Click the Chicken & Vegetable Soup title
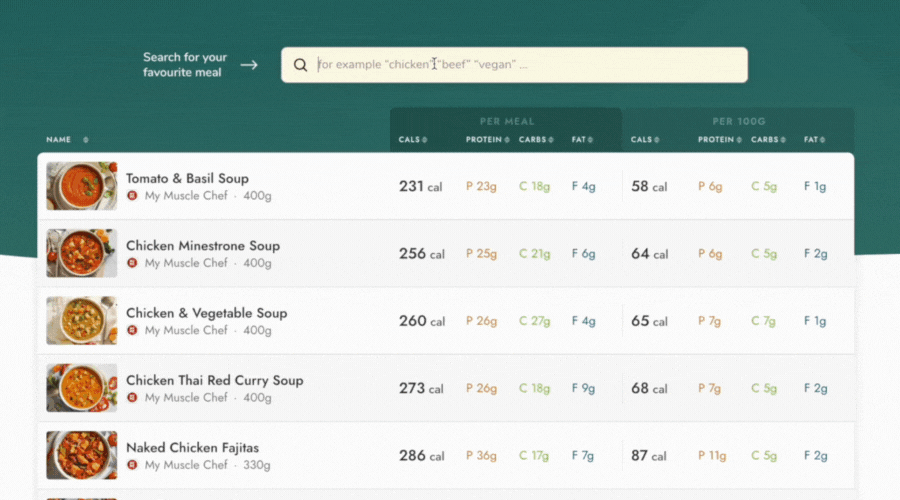Viewport: 900px width, 500px height. pos(207,313)
